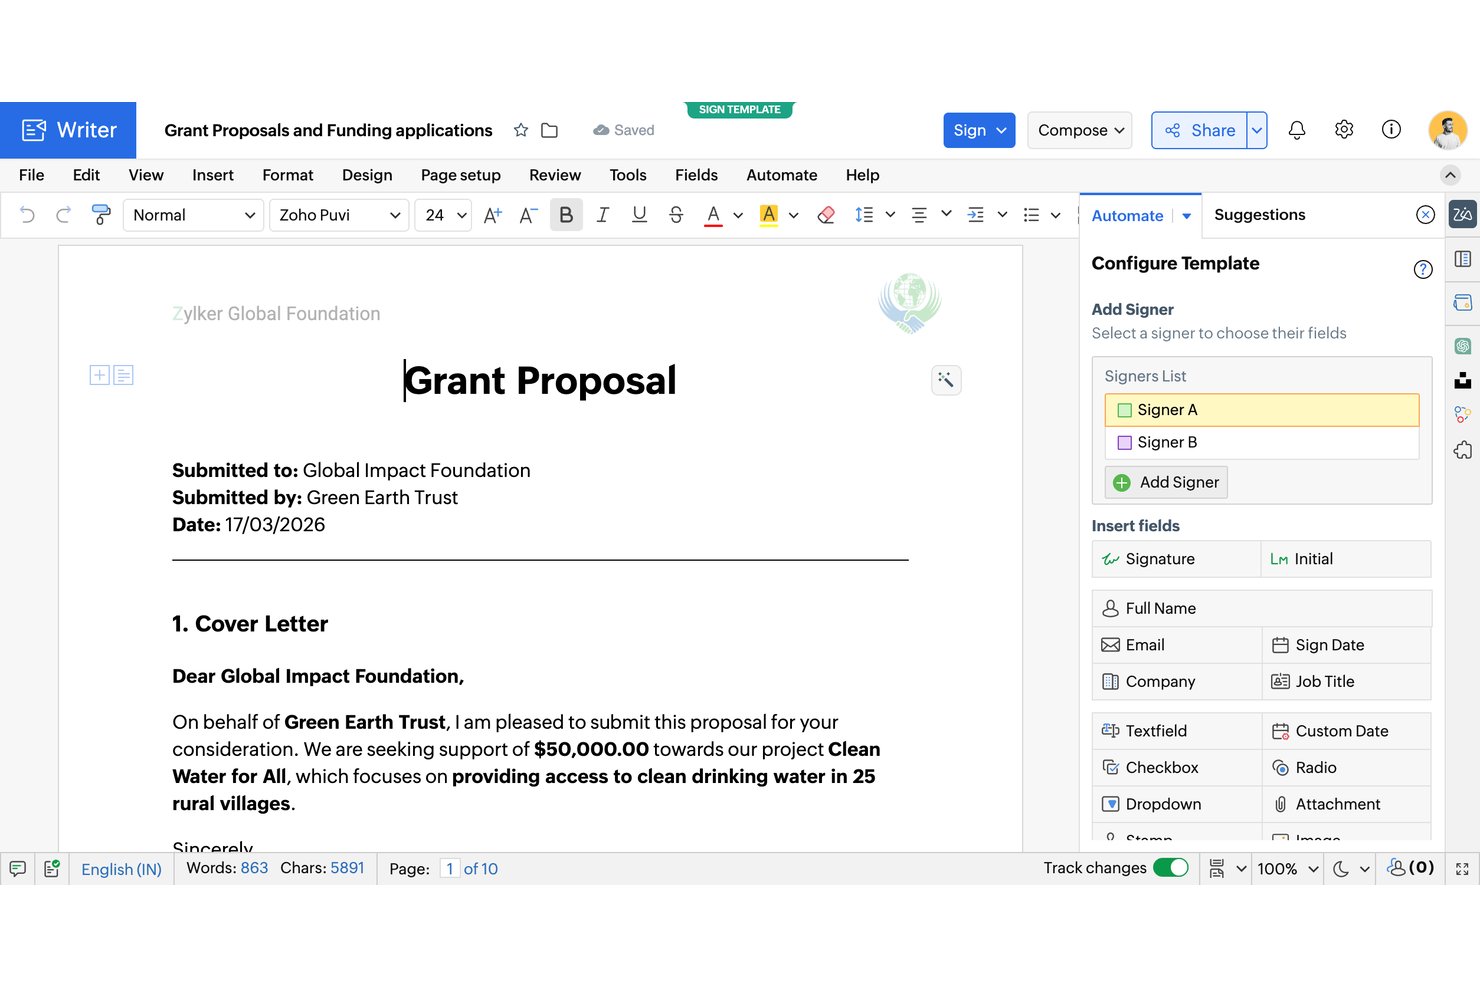Toggle bold formatting
Screen dimensions: 1480x987
[x=566, y=215]
